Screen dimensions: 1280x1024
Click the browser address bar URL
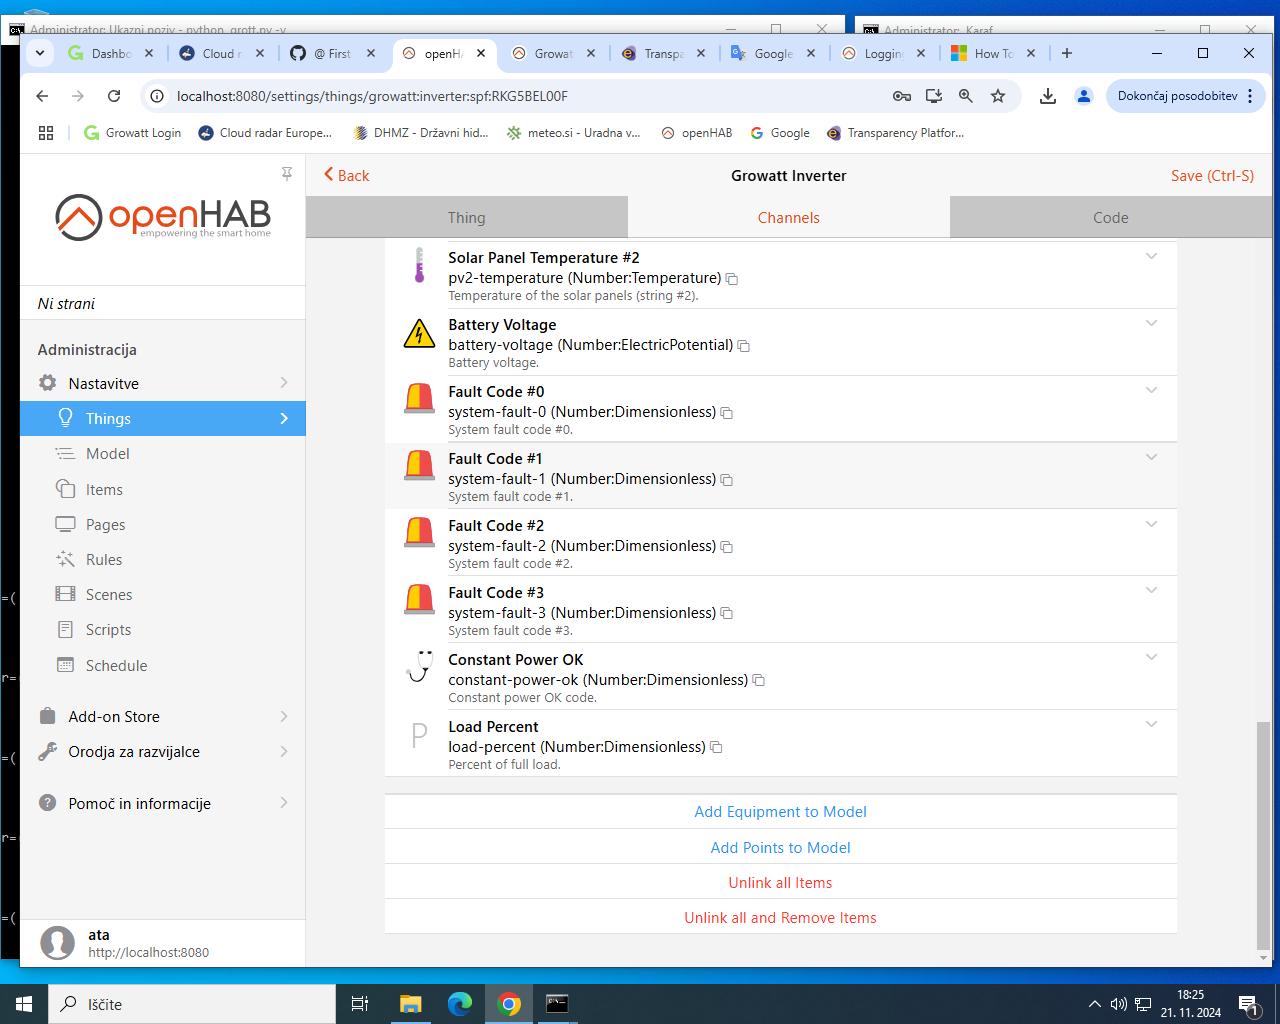372,96
